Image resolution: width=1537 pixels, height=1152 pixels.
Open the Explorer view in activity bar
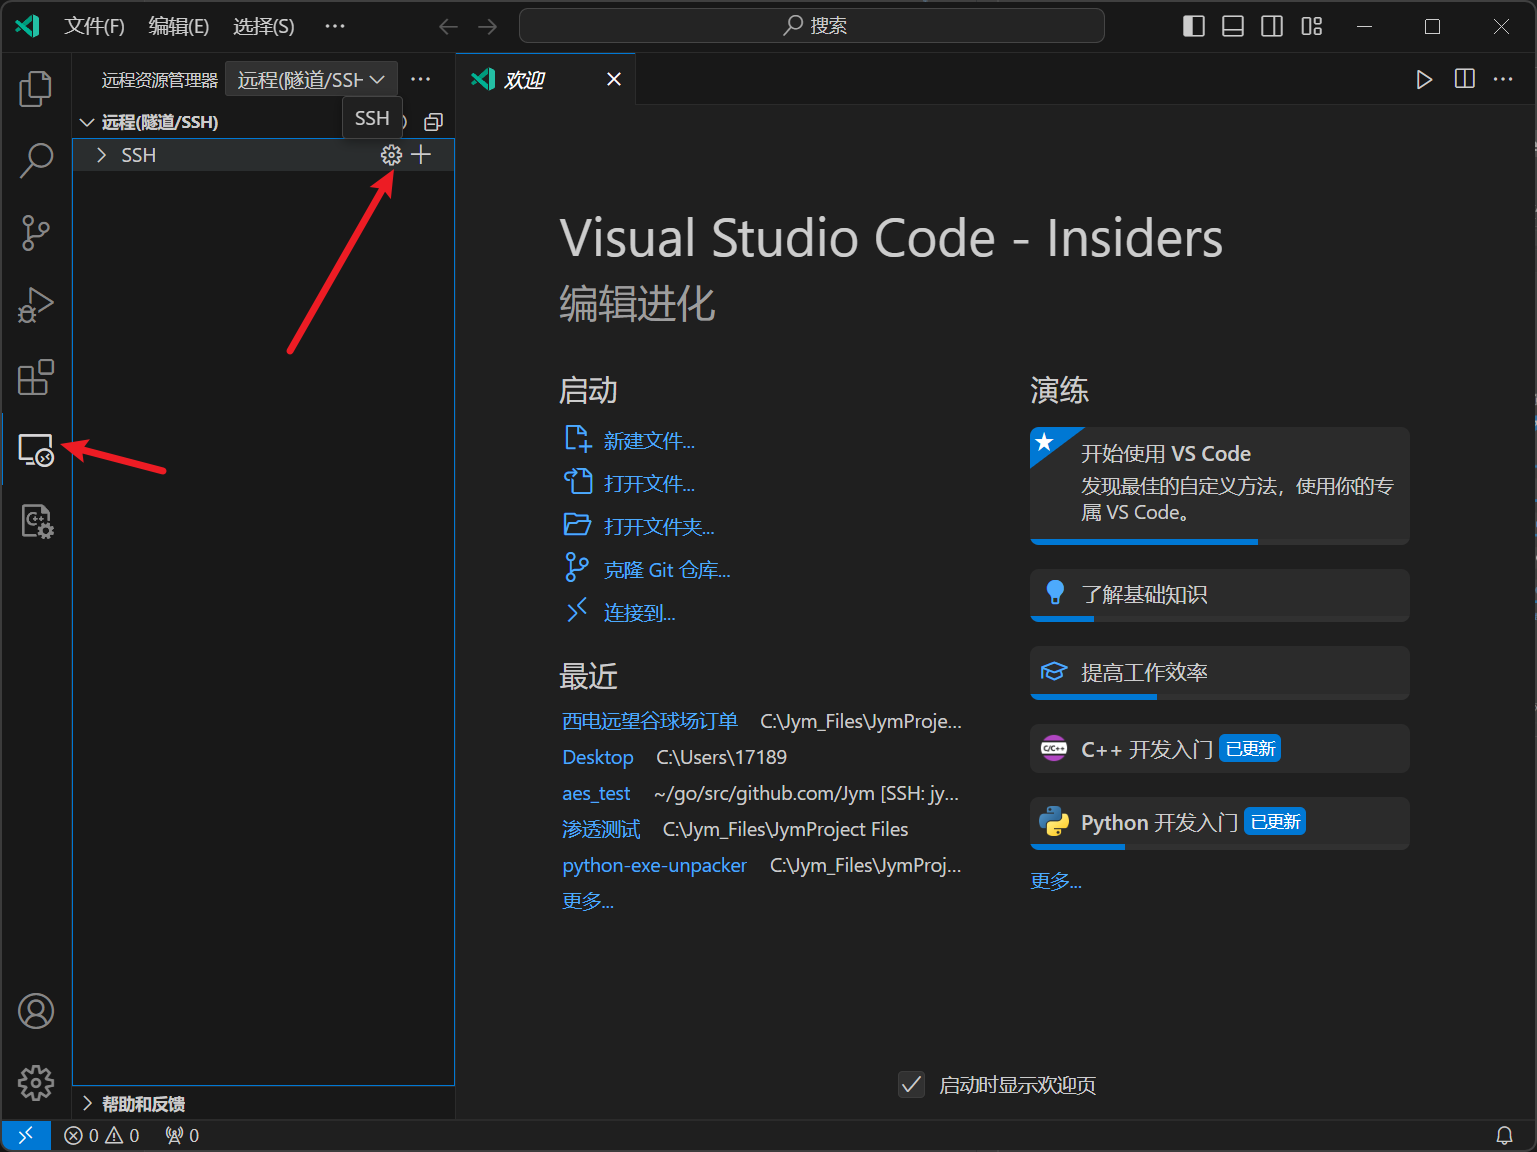point(36,88)
